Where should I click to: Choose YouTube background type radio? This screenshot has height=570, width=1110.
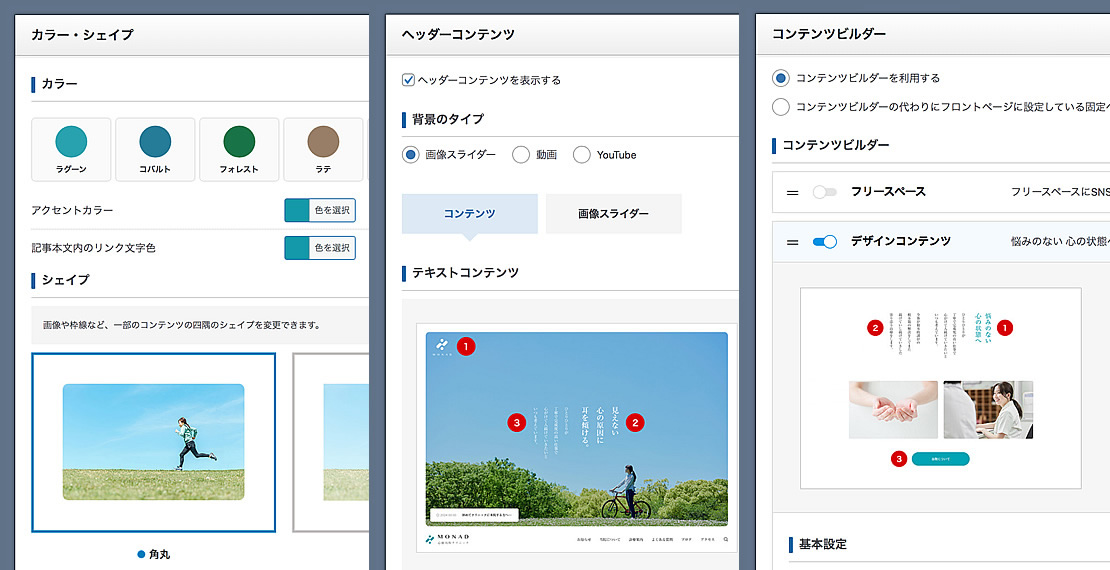point(582,155)
